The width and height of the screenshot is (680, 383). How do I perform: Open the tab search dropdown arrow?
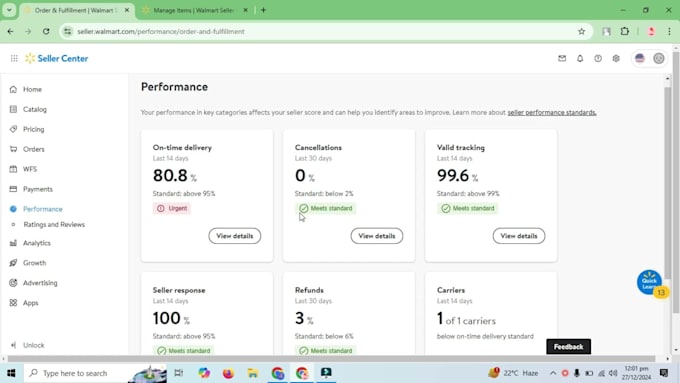9,10
